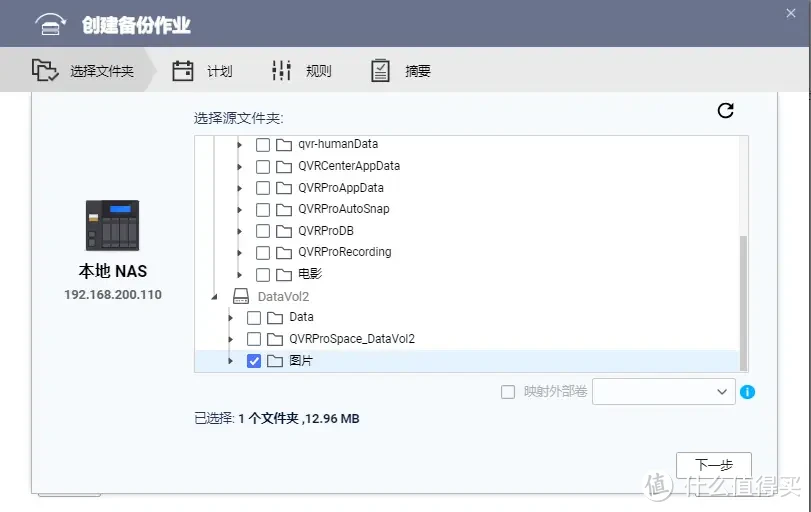Click the 选择文件夹 step icon
Image resolution: width=811 pixels, height=512 pixels.
click(x=45, y=70)
